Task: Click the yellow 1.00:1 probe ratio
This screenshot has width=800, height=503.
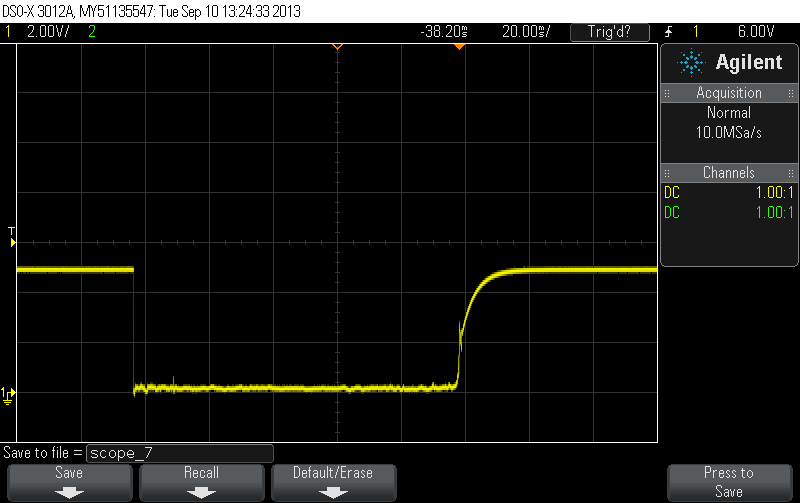Action: 774,193
